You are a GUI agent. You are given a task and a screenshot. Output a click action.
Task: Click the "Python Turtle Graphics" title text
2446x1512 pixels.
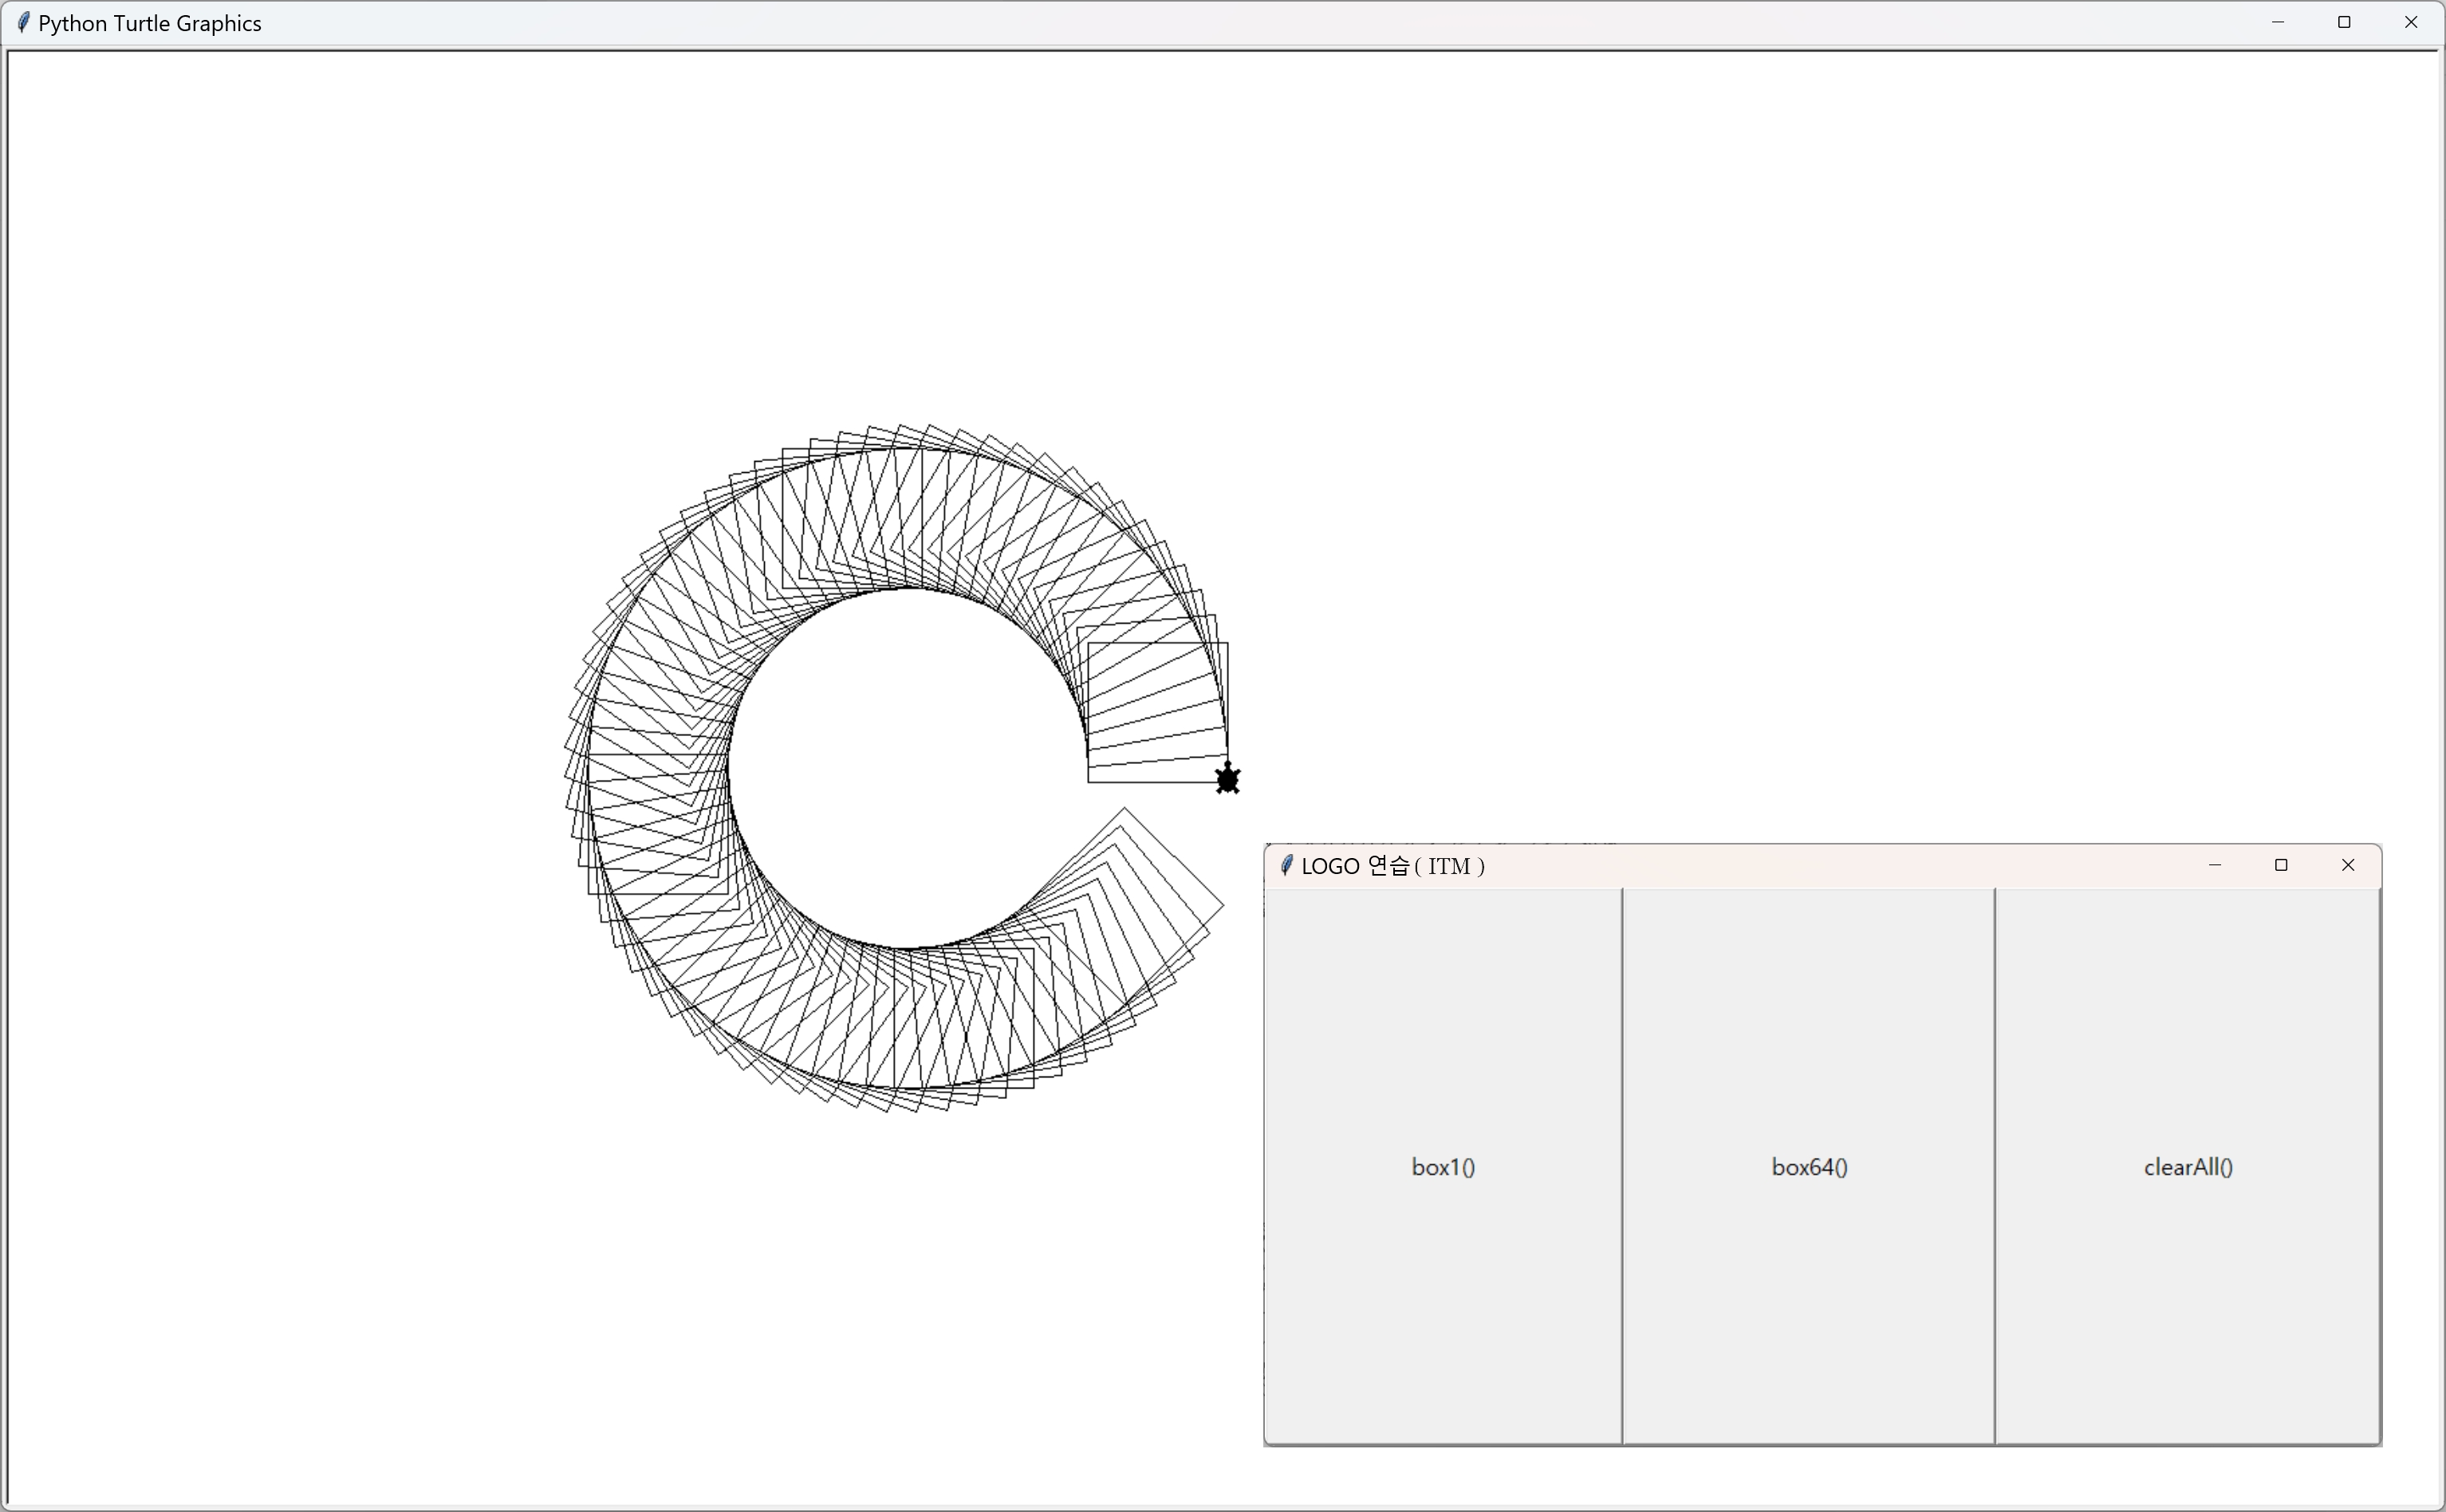(x=150, y=23)
